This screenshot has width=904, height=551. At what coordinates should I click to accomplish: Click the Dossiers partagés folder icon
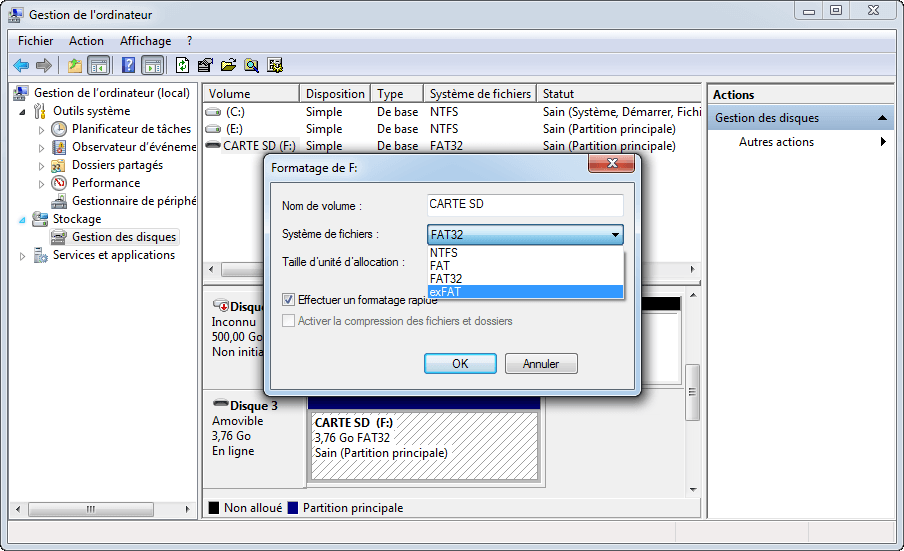pyautogui.click(x=58, y=166)
